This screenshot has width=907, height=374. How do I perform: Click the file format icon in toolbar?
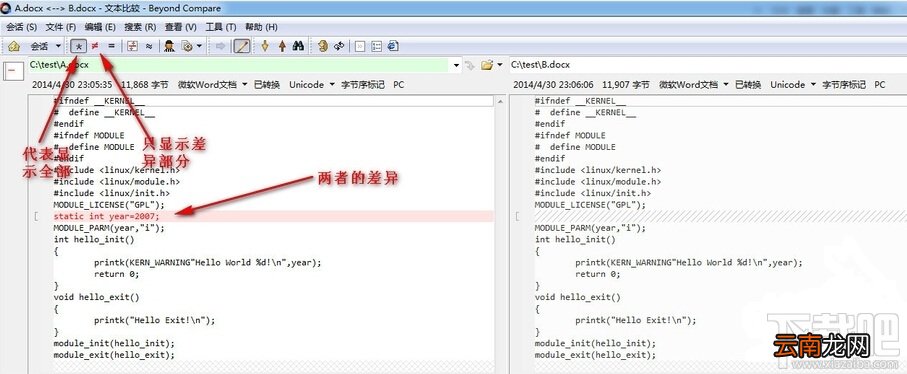coord(187,46)
